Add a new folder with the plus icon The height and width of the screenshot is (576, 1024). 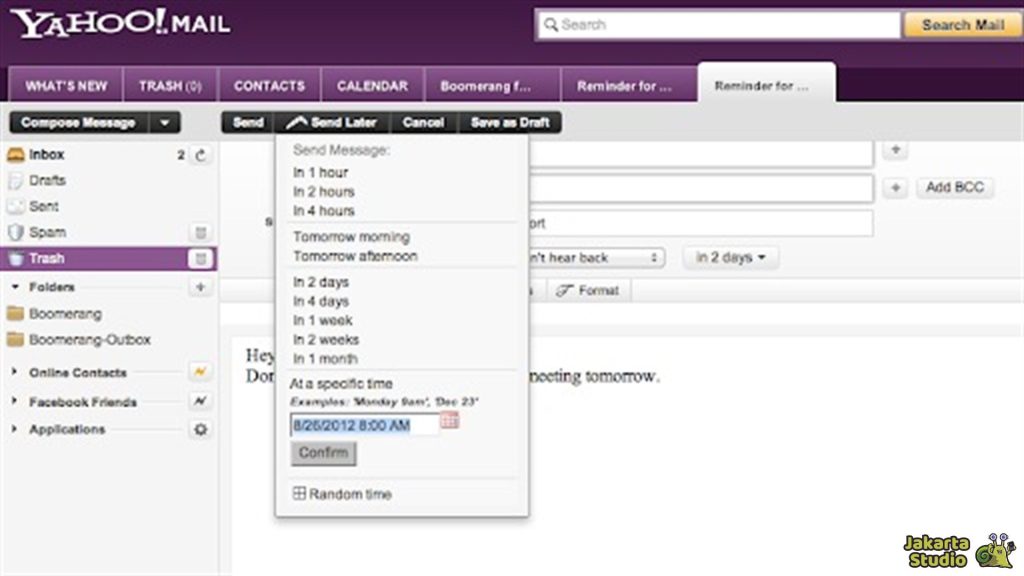pyautogui.click(x=201, y=287)
